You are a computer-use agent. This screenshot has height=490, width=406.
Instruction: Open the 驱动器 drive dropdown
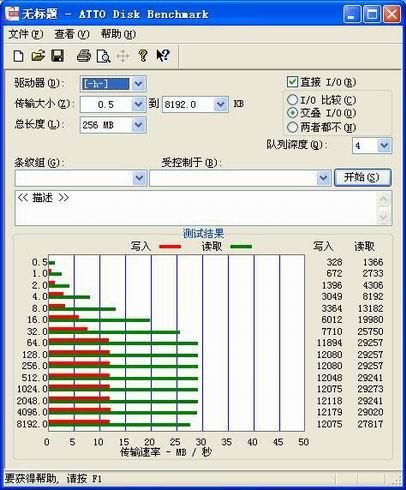point(139,84)
